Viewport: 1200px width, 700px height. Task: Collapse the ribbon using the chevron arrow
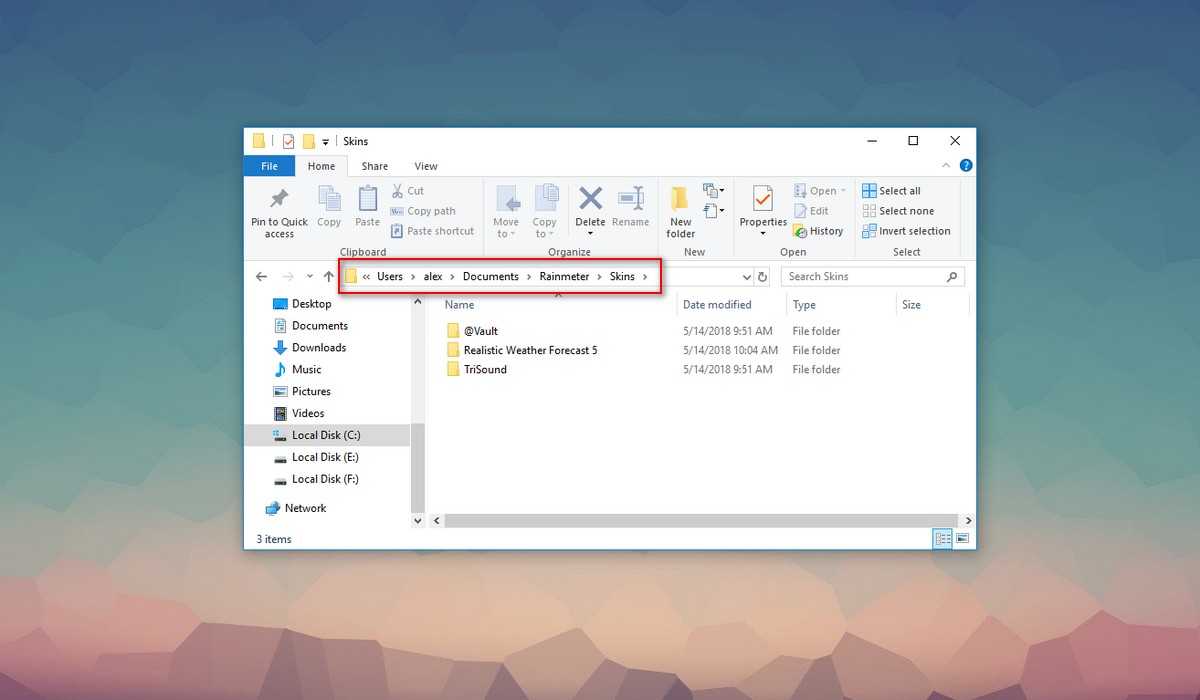[946, 166]
